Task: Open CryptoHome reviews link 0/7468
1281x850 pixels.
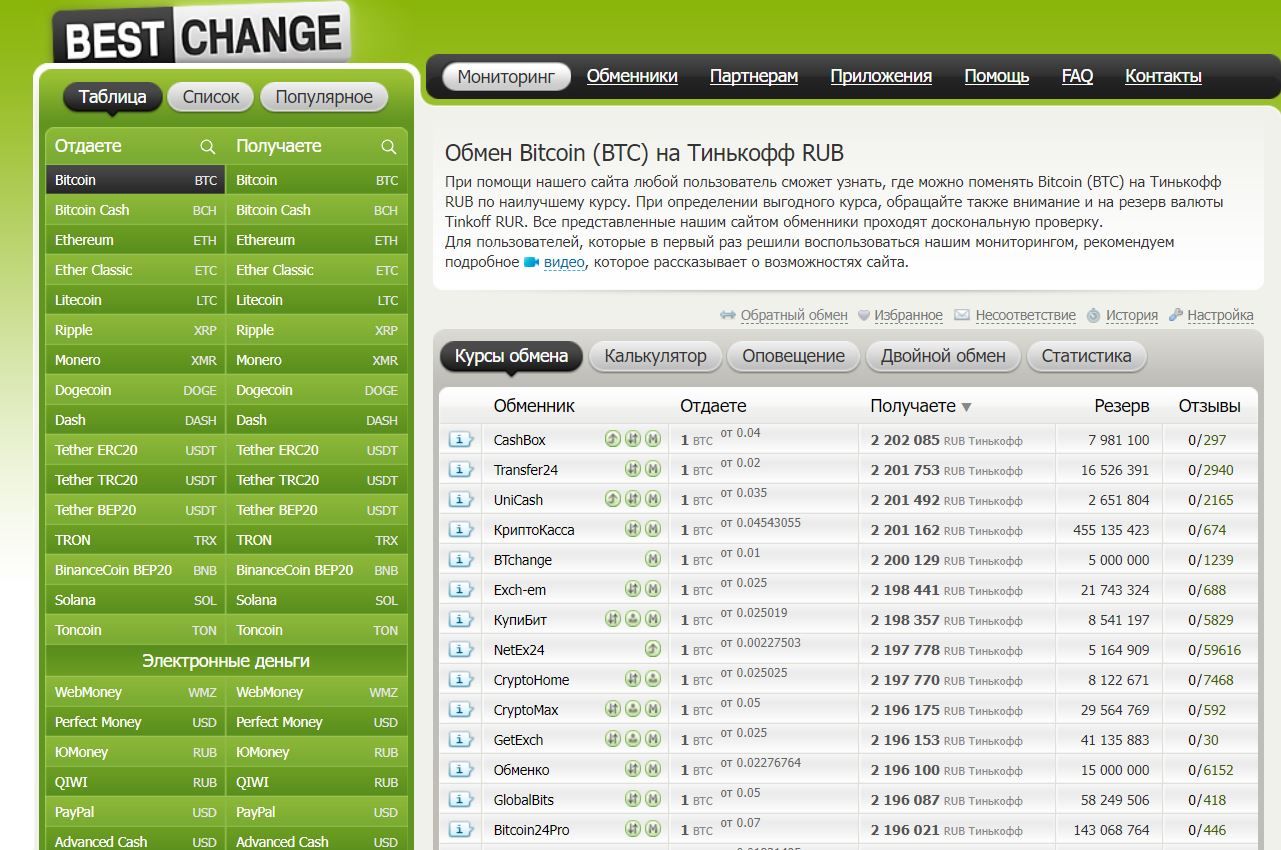Action: (1211, 680)
